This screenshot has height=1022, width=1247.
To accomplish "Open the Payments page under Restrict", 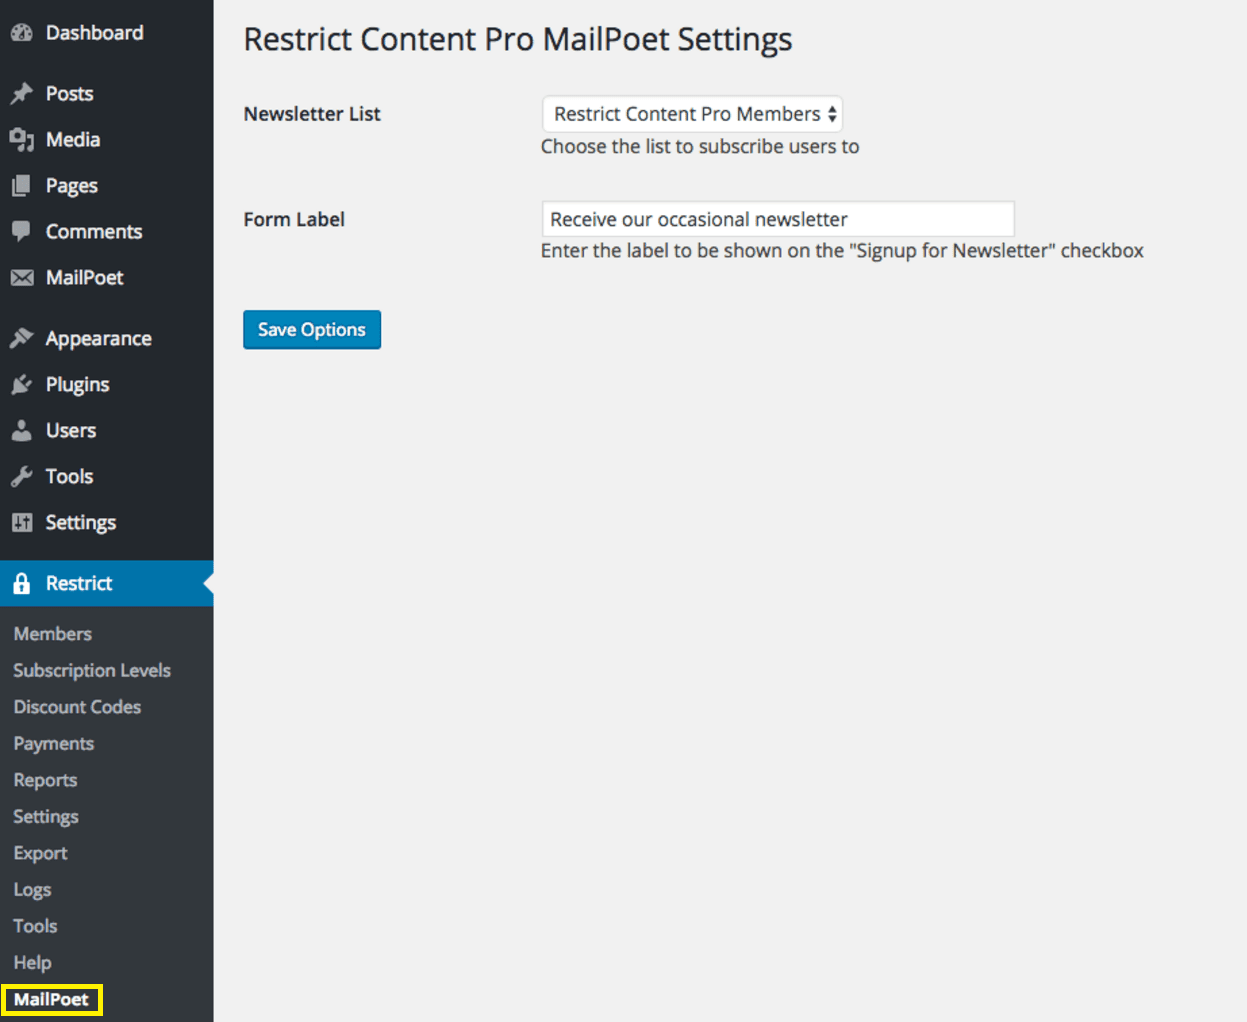I will [x=53, y=743].
